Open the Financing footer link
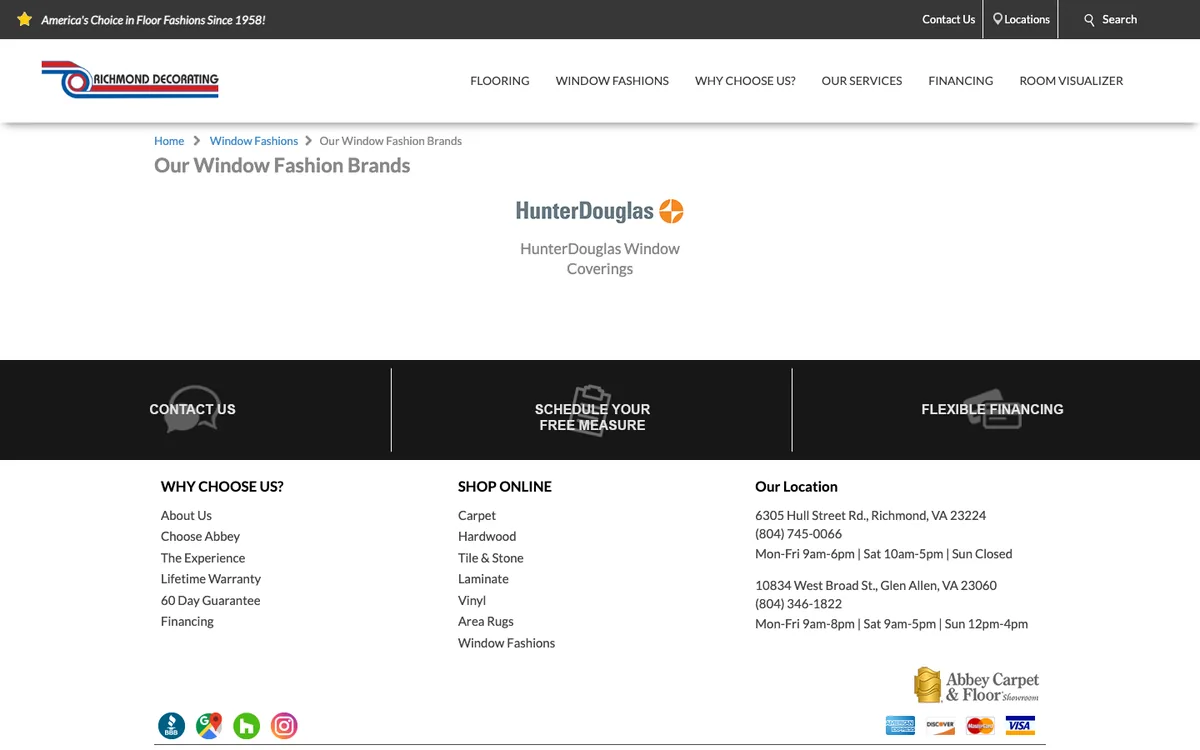Screen dimensions: 1200x750 tap(187, 622)
